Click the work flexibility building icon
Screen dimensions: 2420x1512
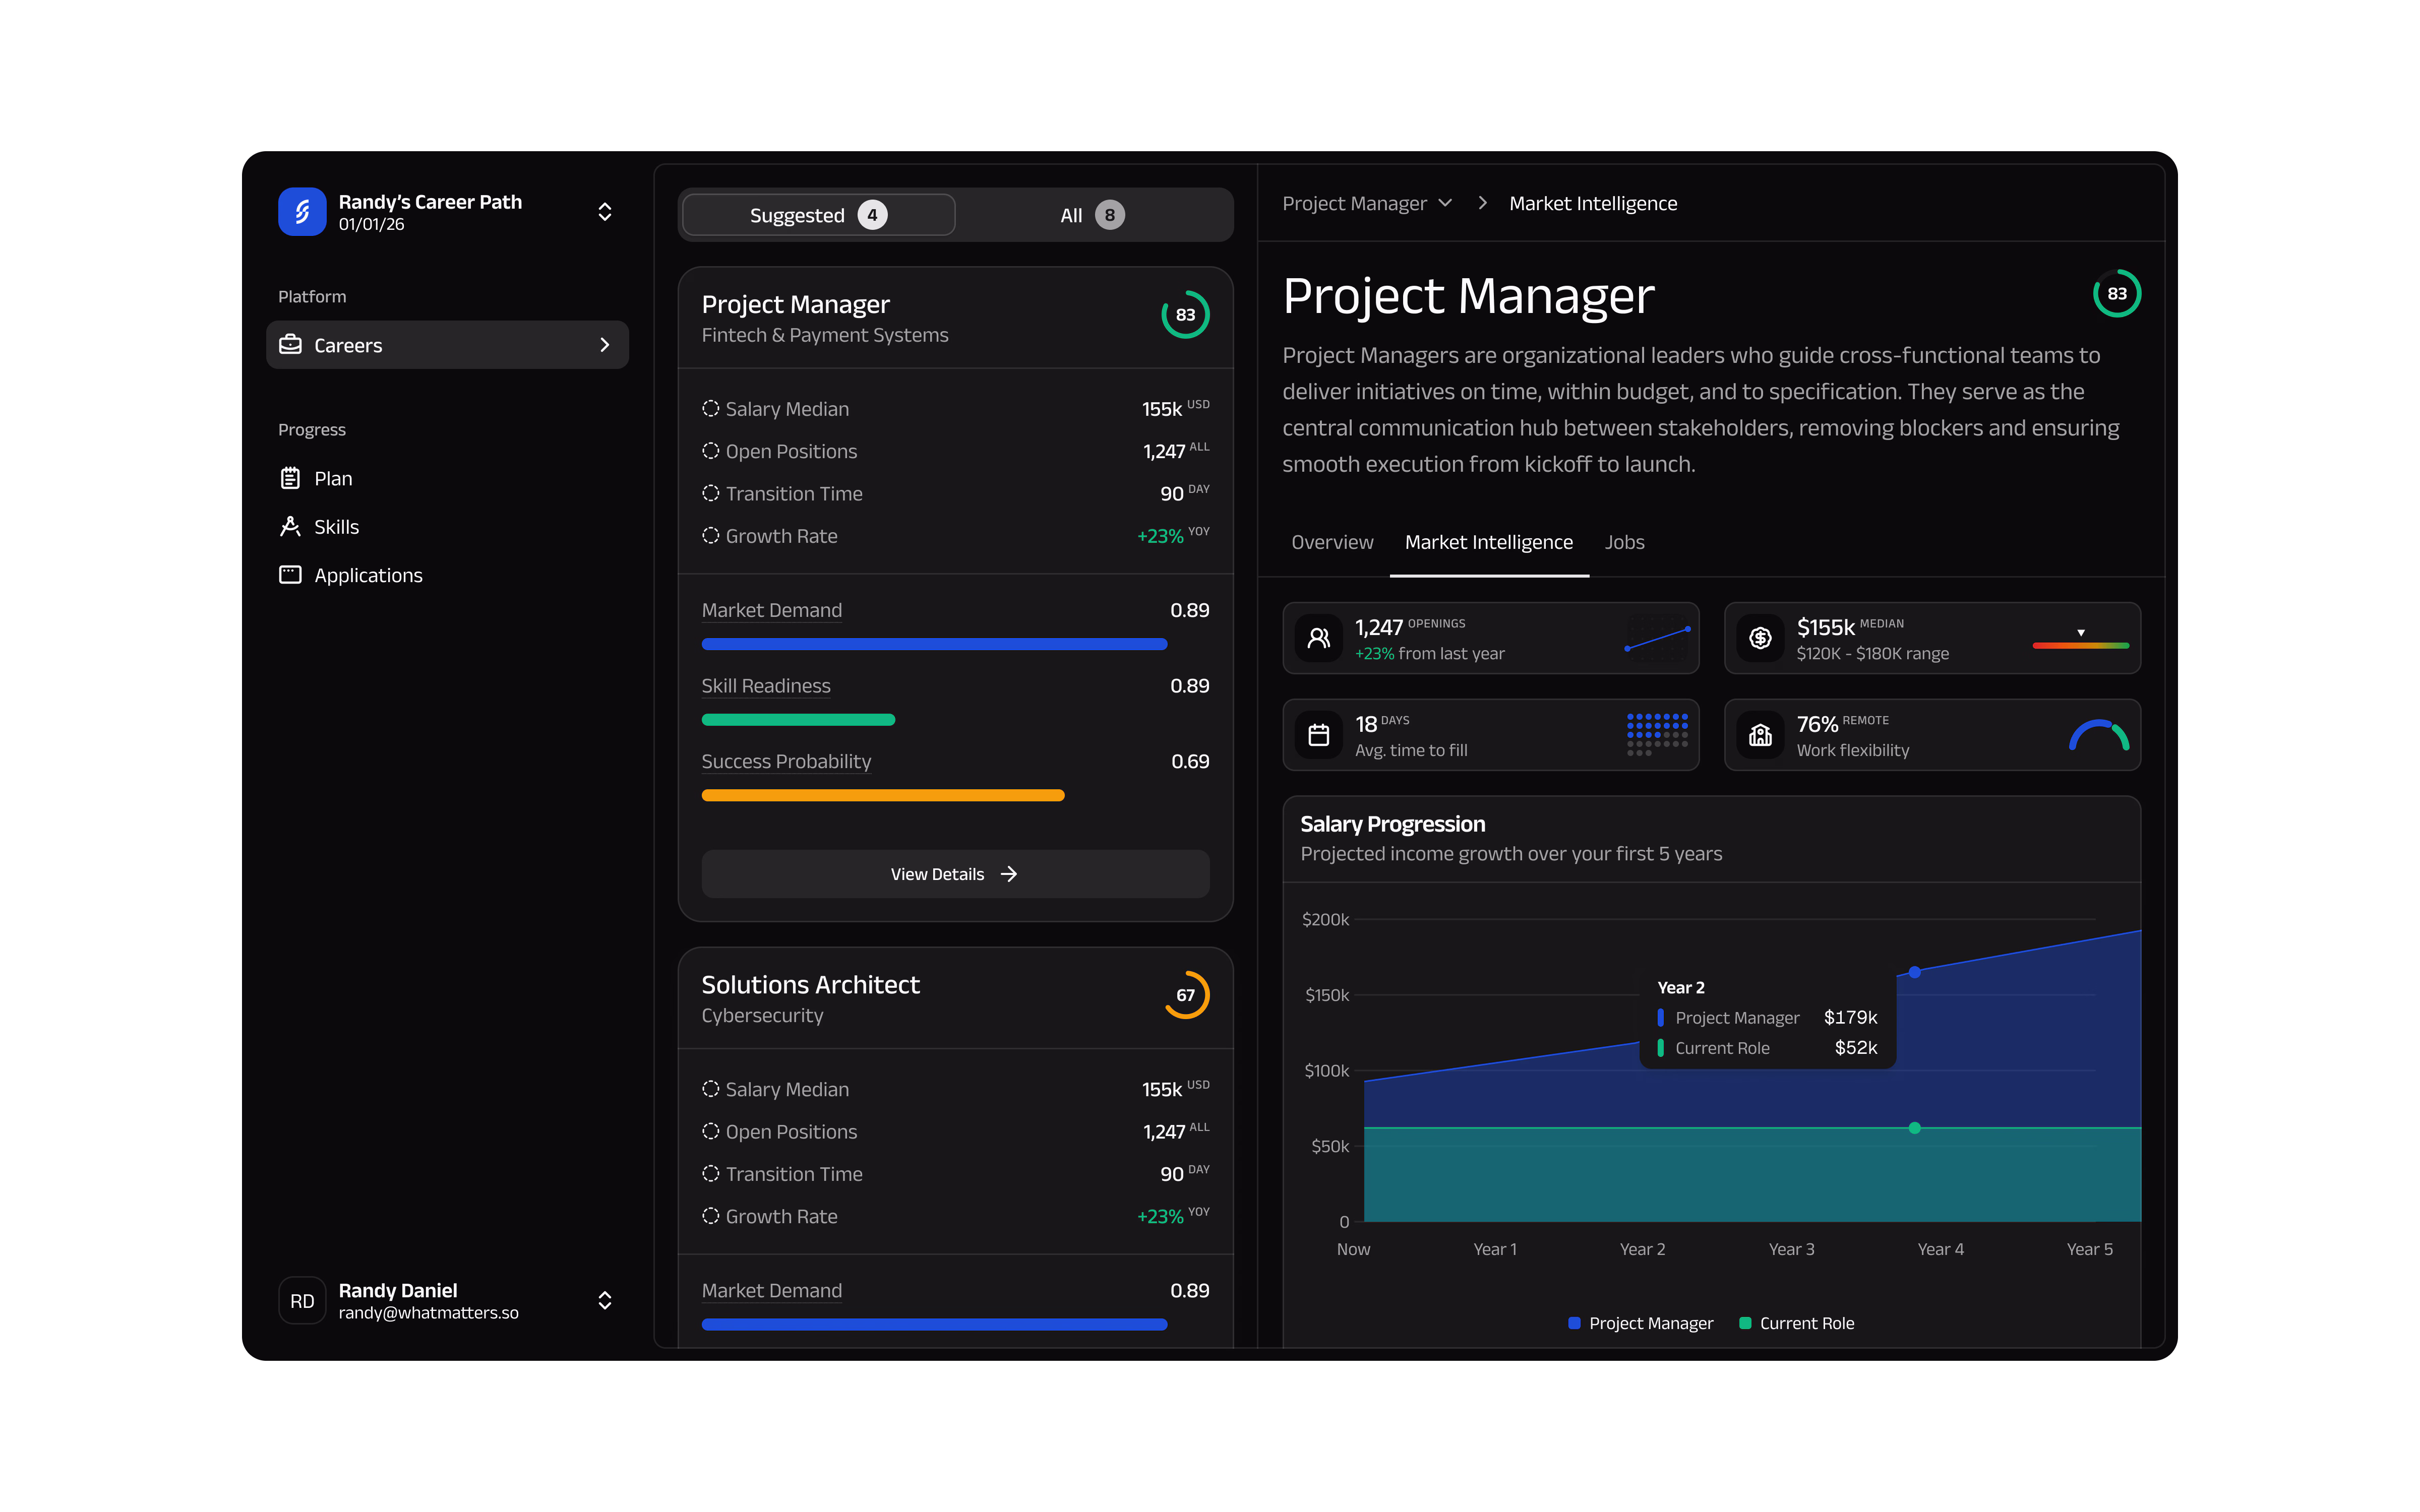(x=1760, y=735)
